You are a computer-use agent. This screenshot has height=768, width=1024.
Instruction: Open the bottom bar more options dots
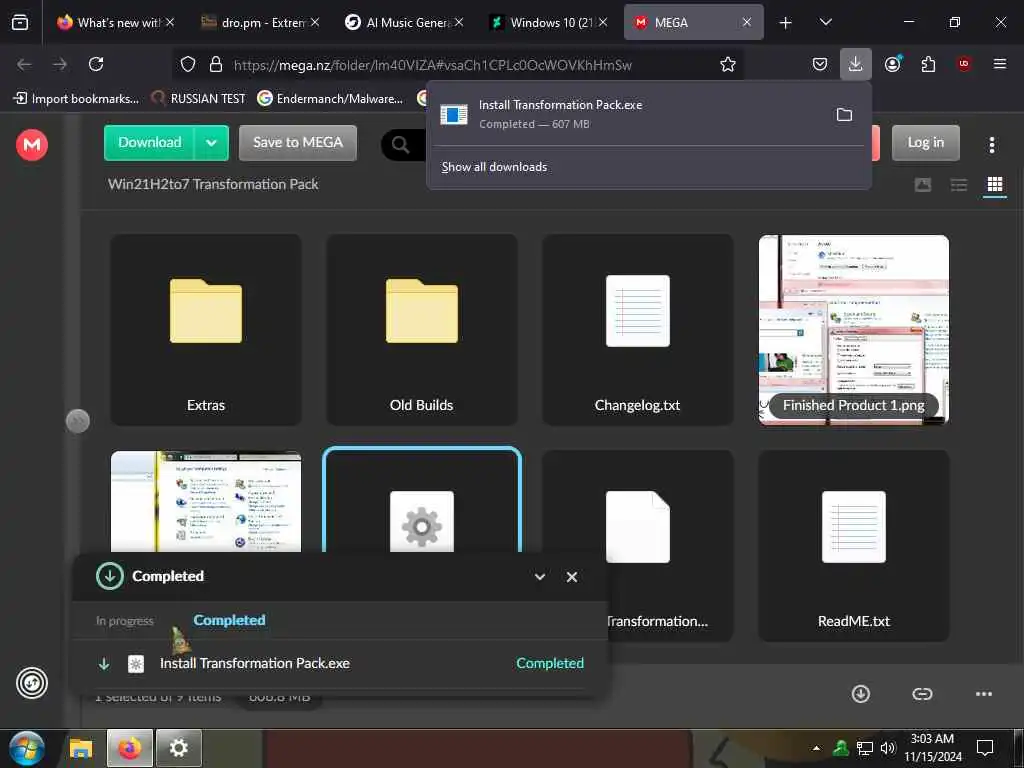[984, 694]
